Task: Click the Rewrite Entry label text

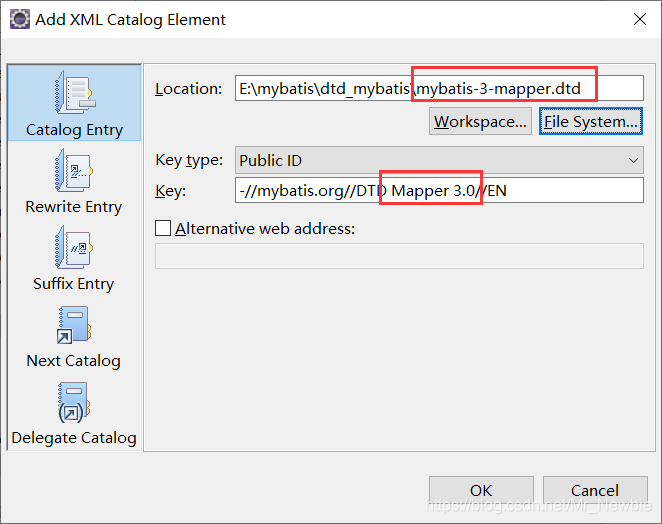Action: pos(74,207)
